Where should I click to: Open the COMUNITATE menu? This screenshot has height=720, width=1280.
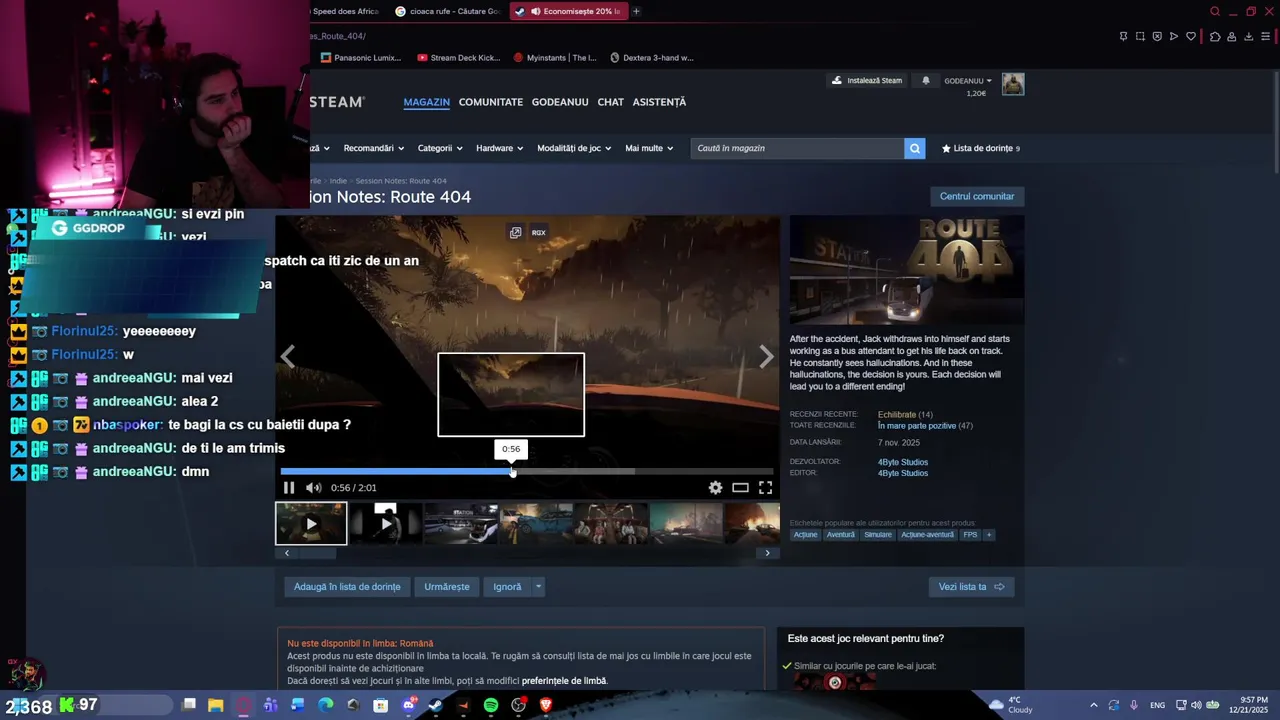pyautogui.click(x=490, y=102)
